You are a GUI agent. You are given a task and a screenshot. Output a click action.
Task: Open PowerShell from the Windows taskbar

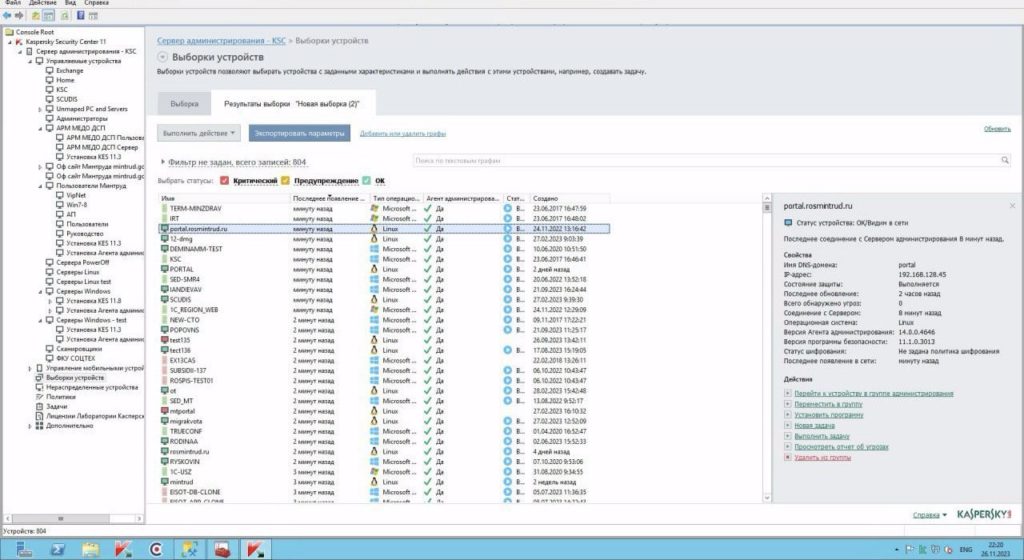[x=59, y=547]
